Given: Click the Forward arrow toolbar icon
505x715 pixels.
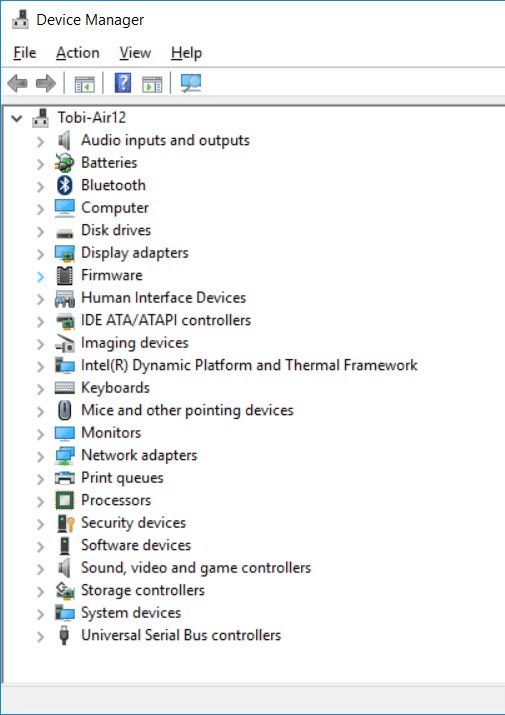Looking at the screenshot, I should click(46, 83).
